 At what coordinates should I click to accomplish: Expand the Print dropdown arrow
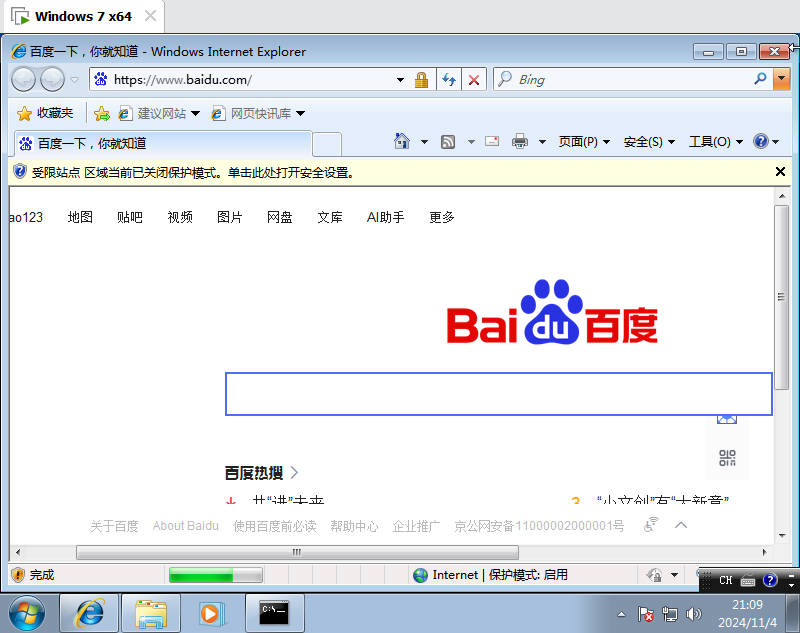[542, 142]
